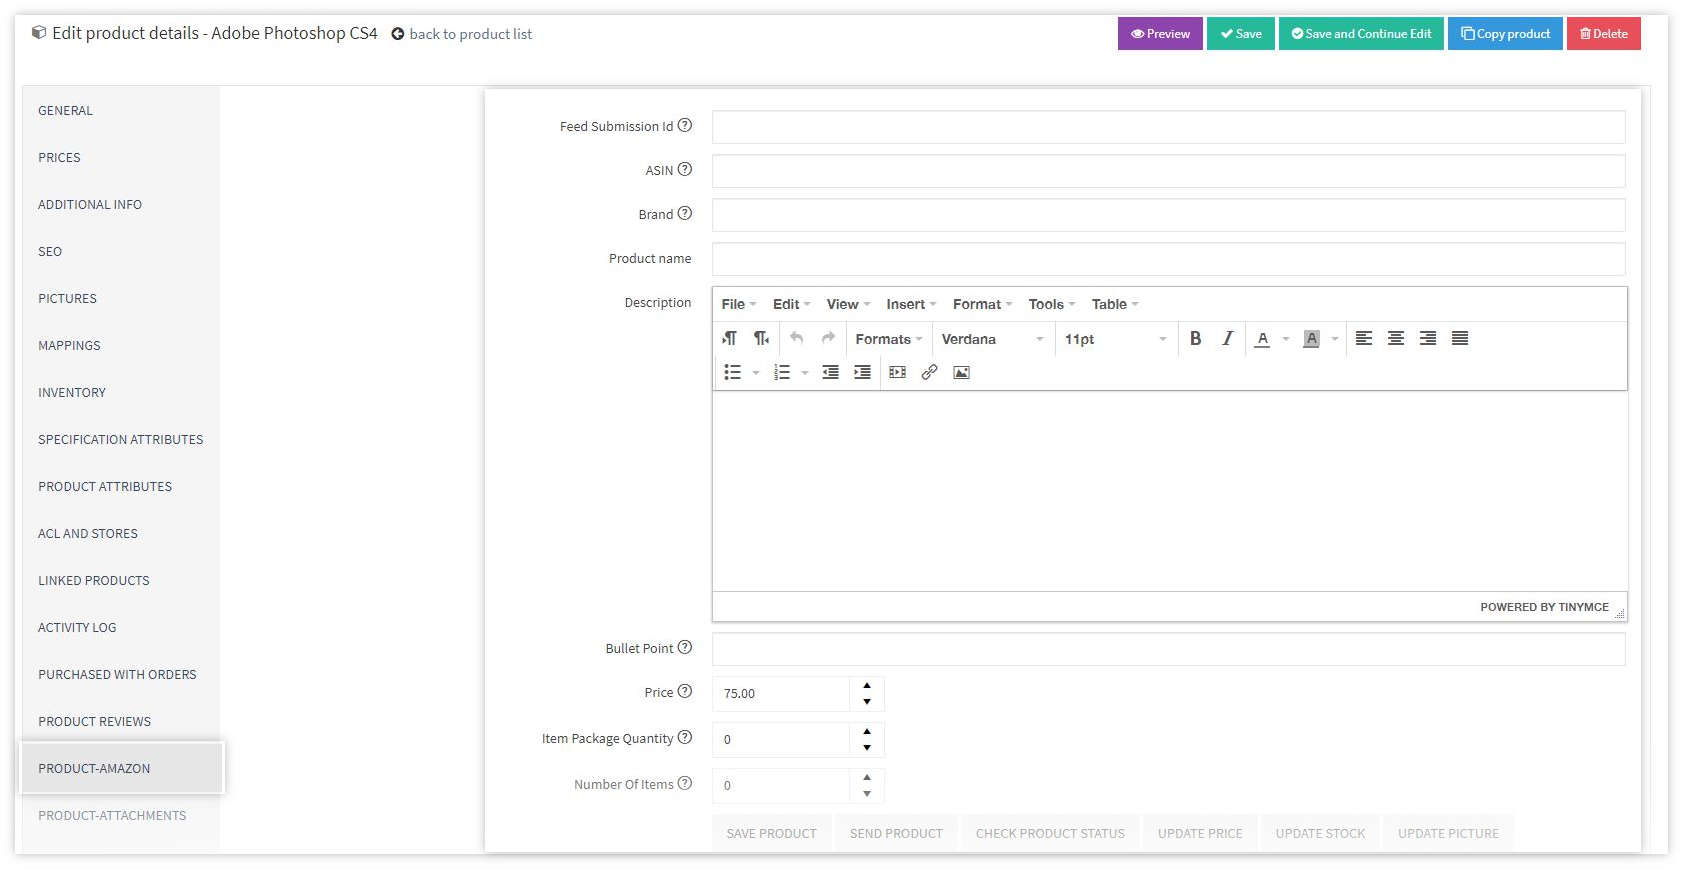The height and width of the screenshot is (869, 1683).
Task: Click the insert link icon
Action: click(x=930, y=372)
